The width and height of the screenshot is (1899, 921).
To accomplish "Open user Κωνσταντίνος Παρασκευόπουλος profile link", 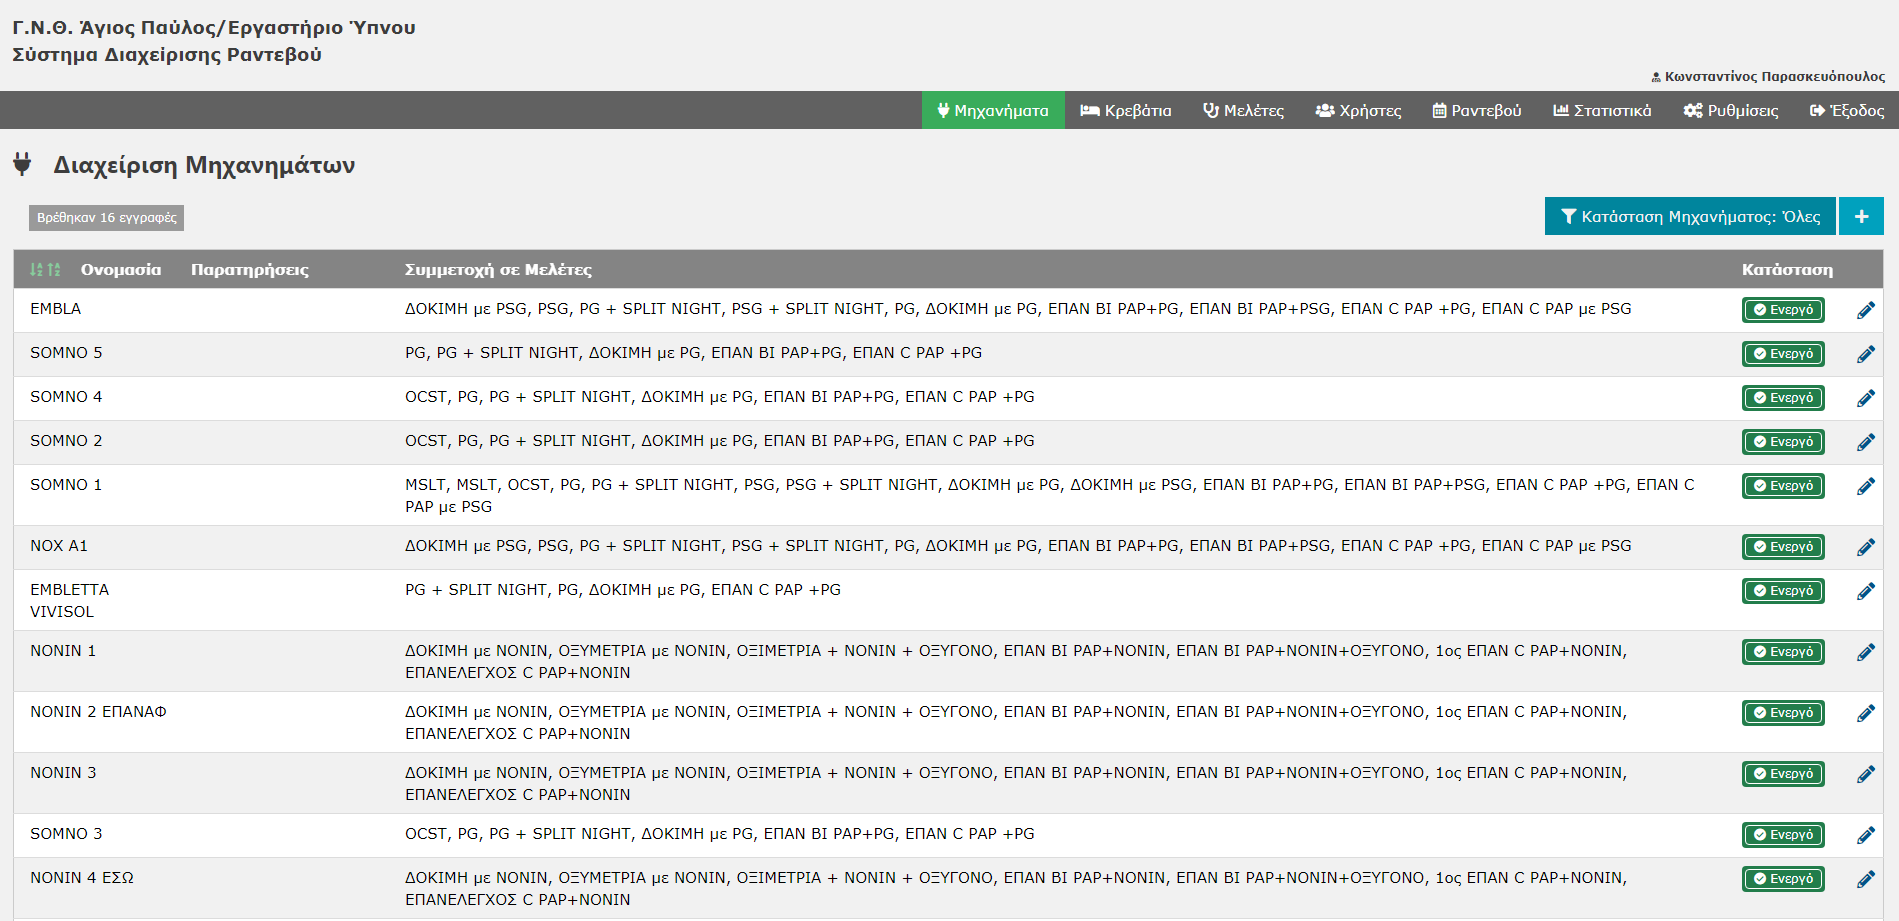I will [1768, 77].
